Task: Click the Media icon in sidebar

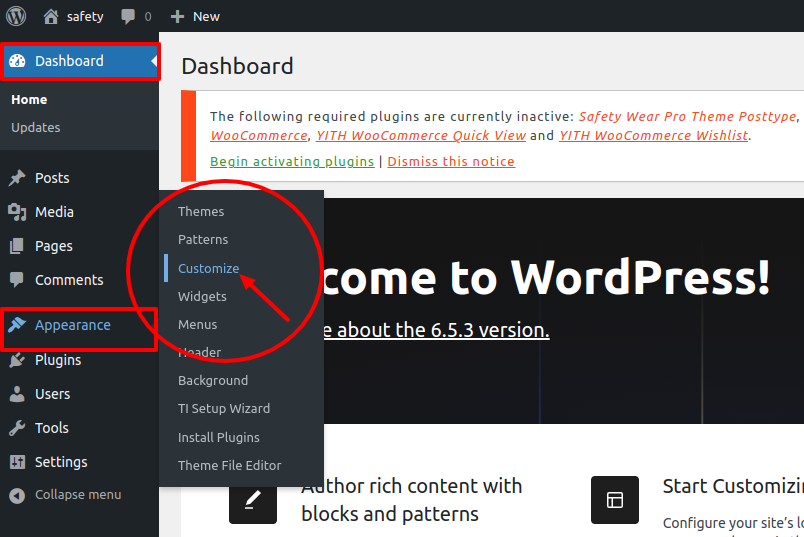Action: [x=17, y=212]
